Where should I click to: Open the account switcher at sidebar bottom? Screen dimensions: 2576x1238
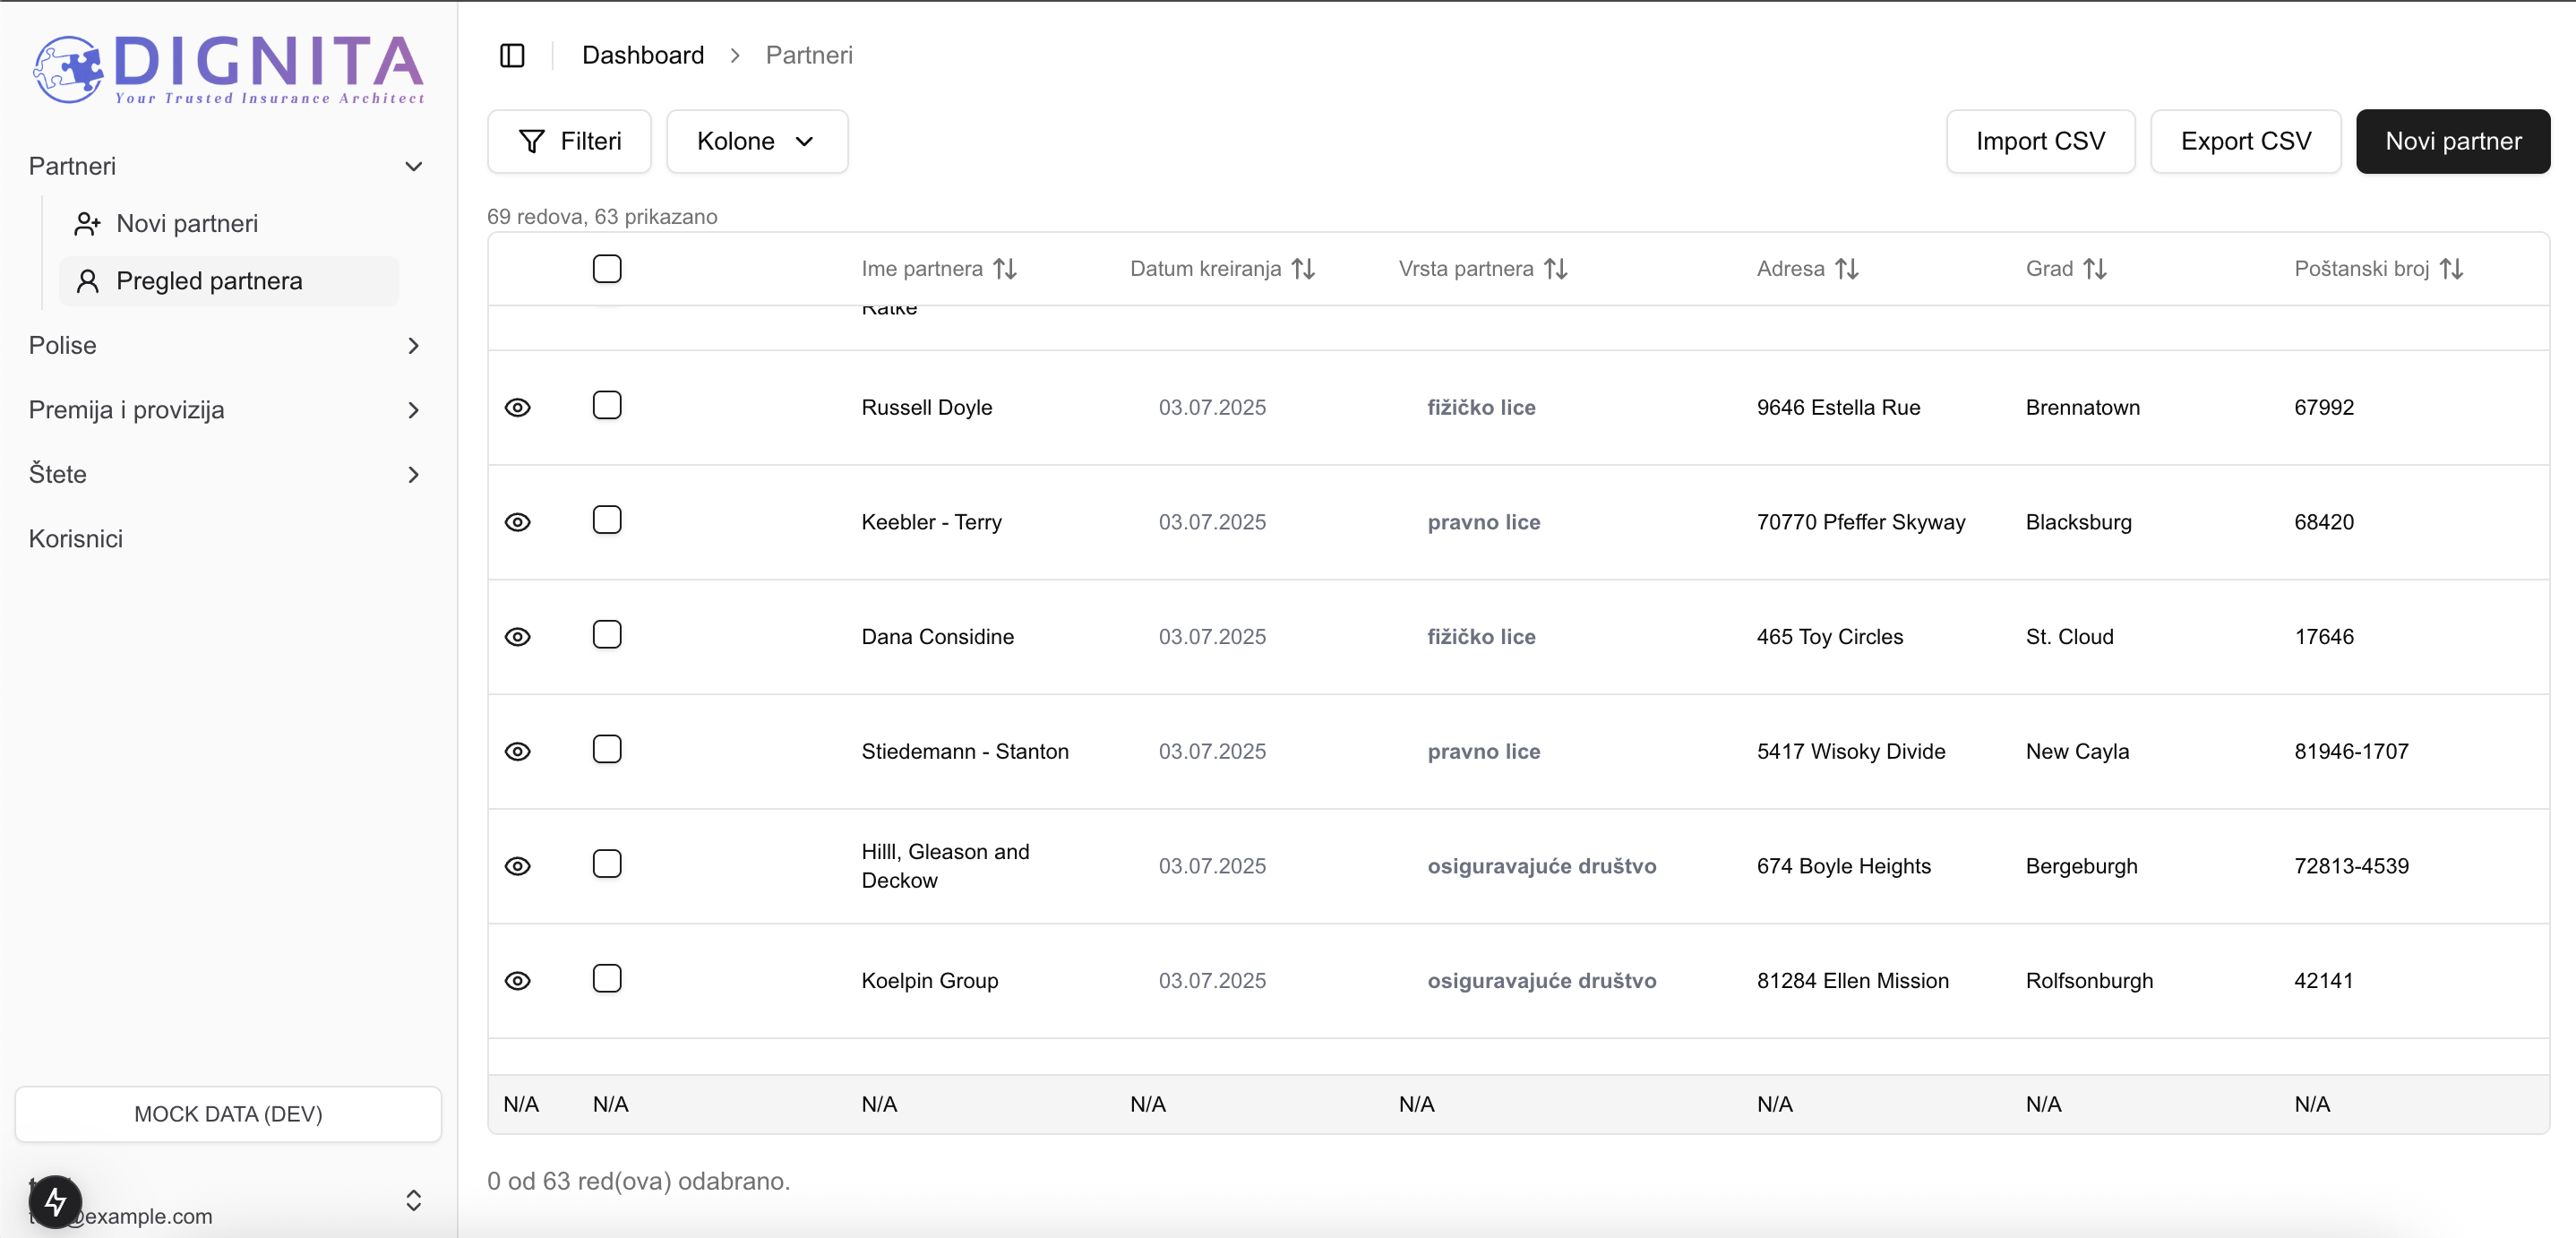point(413,1202)
